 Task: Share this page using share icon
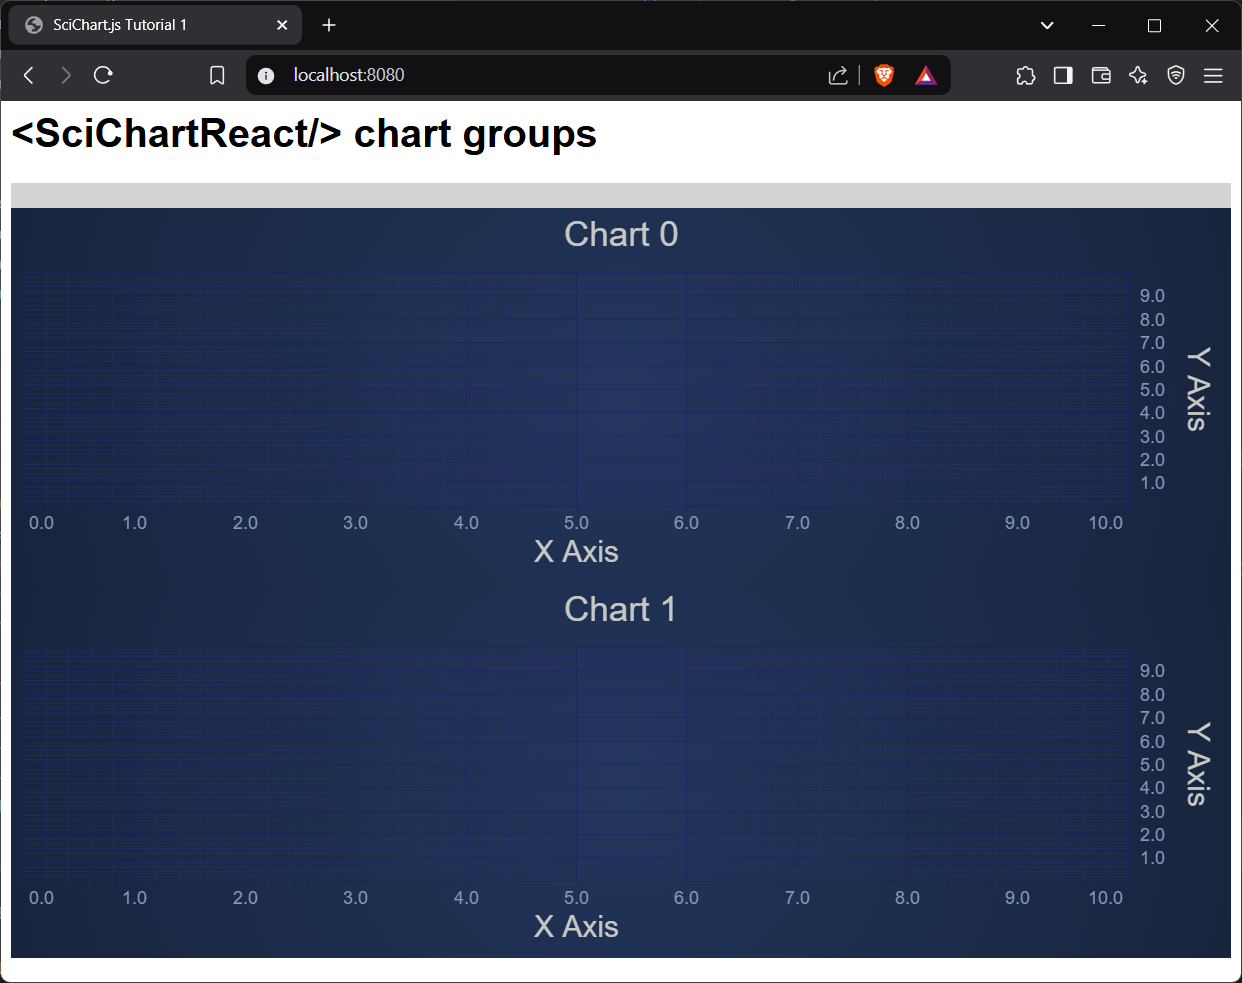coord(838,75)
